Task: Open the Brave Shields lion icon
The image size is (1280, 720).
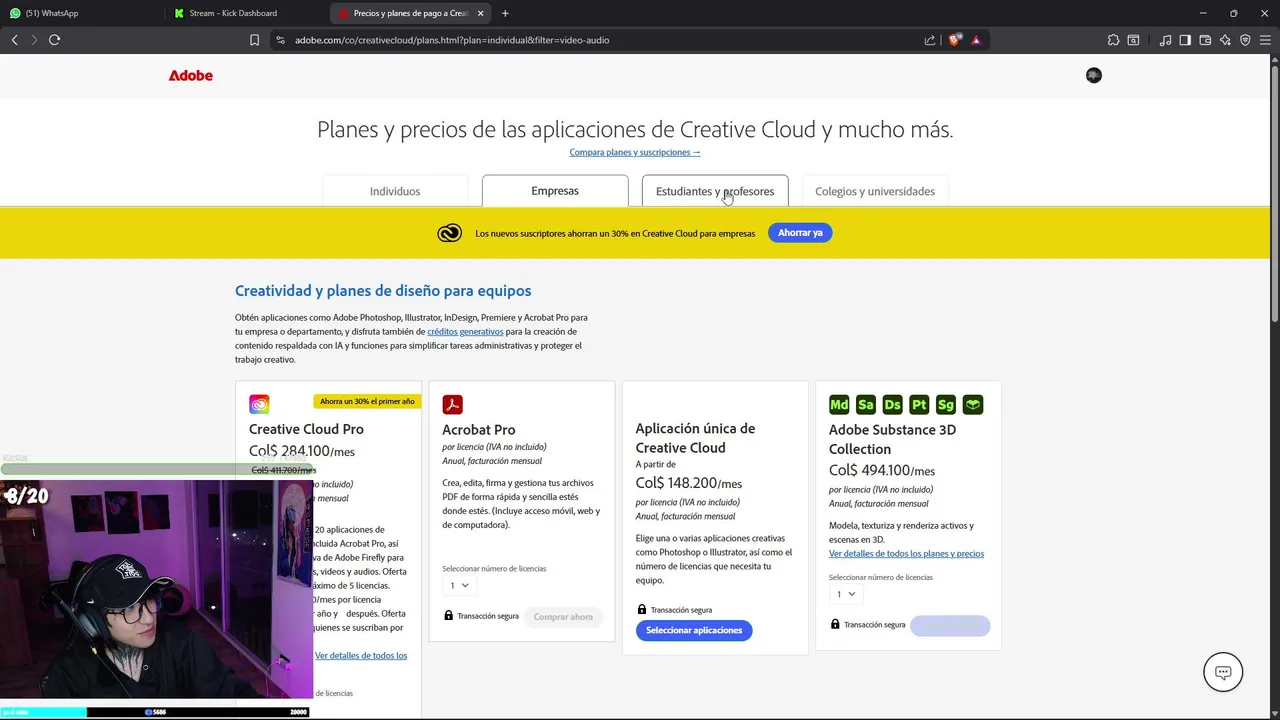Action: 954,40
